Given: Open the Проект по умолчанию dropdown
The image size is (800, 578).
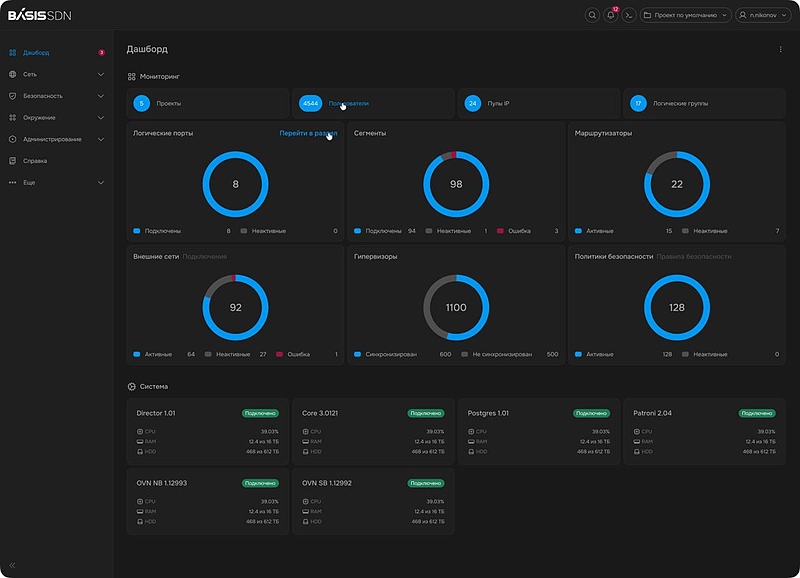Looking at the screenshot, I should 686,15.
